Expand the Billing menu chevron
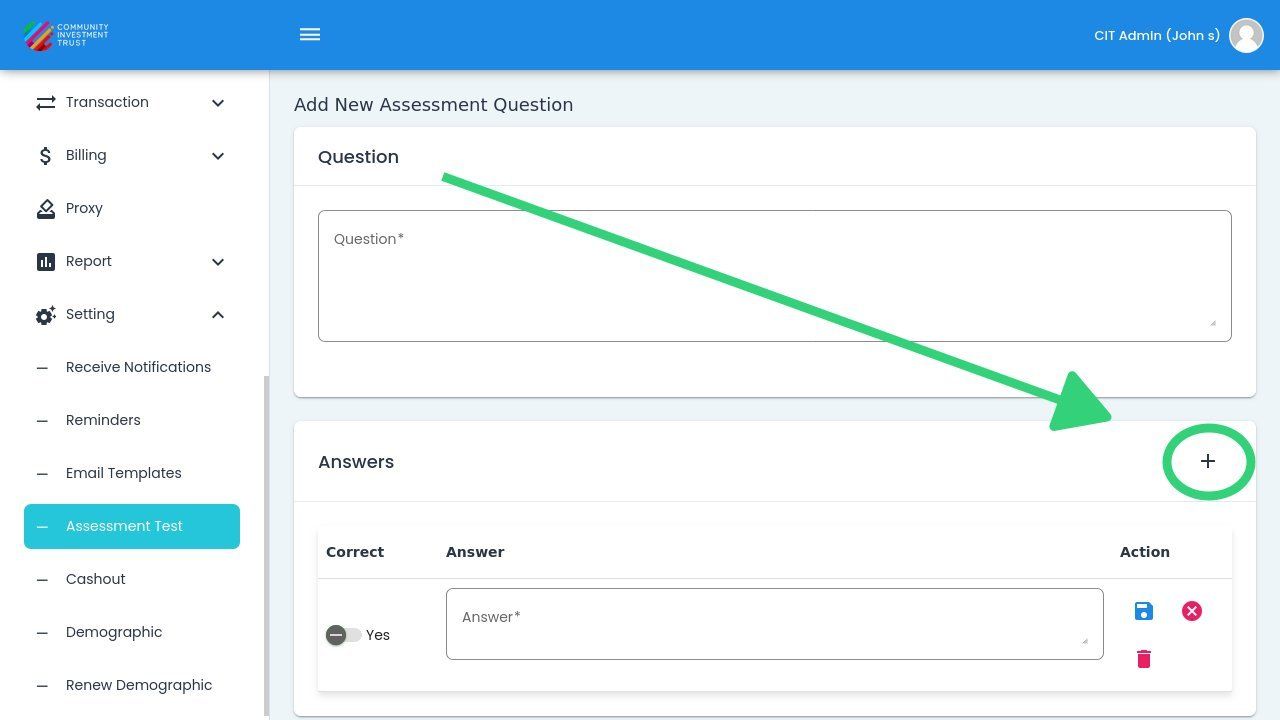This screenshot has width=1280, height=720. click(218, 156)
